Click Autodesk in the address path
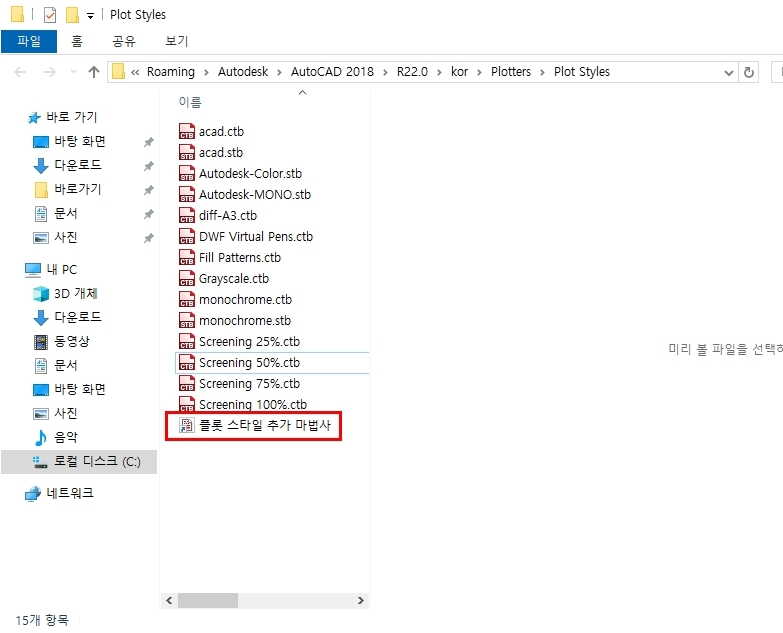This screenshot has height=633, width=783. (x=243, y=72)
